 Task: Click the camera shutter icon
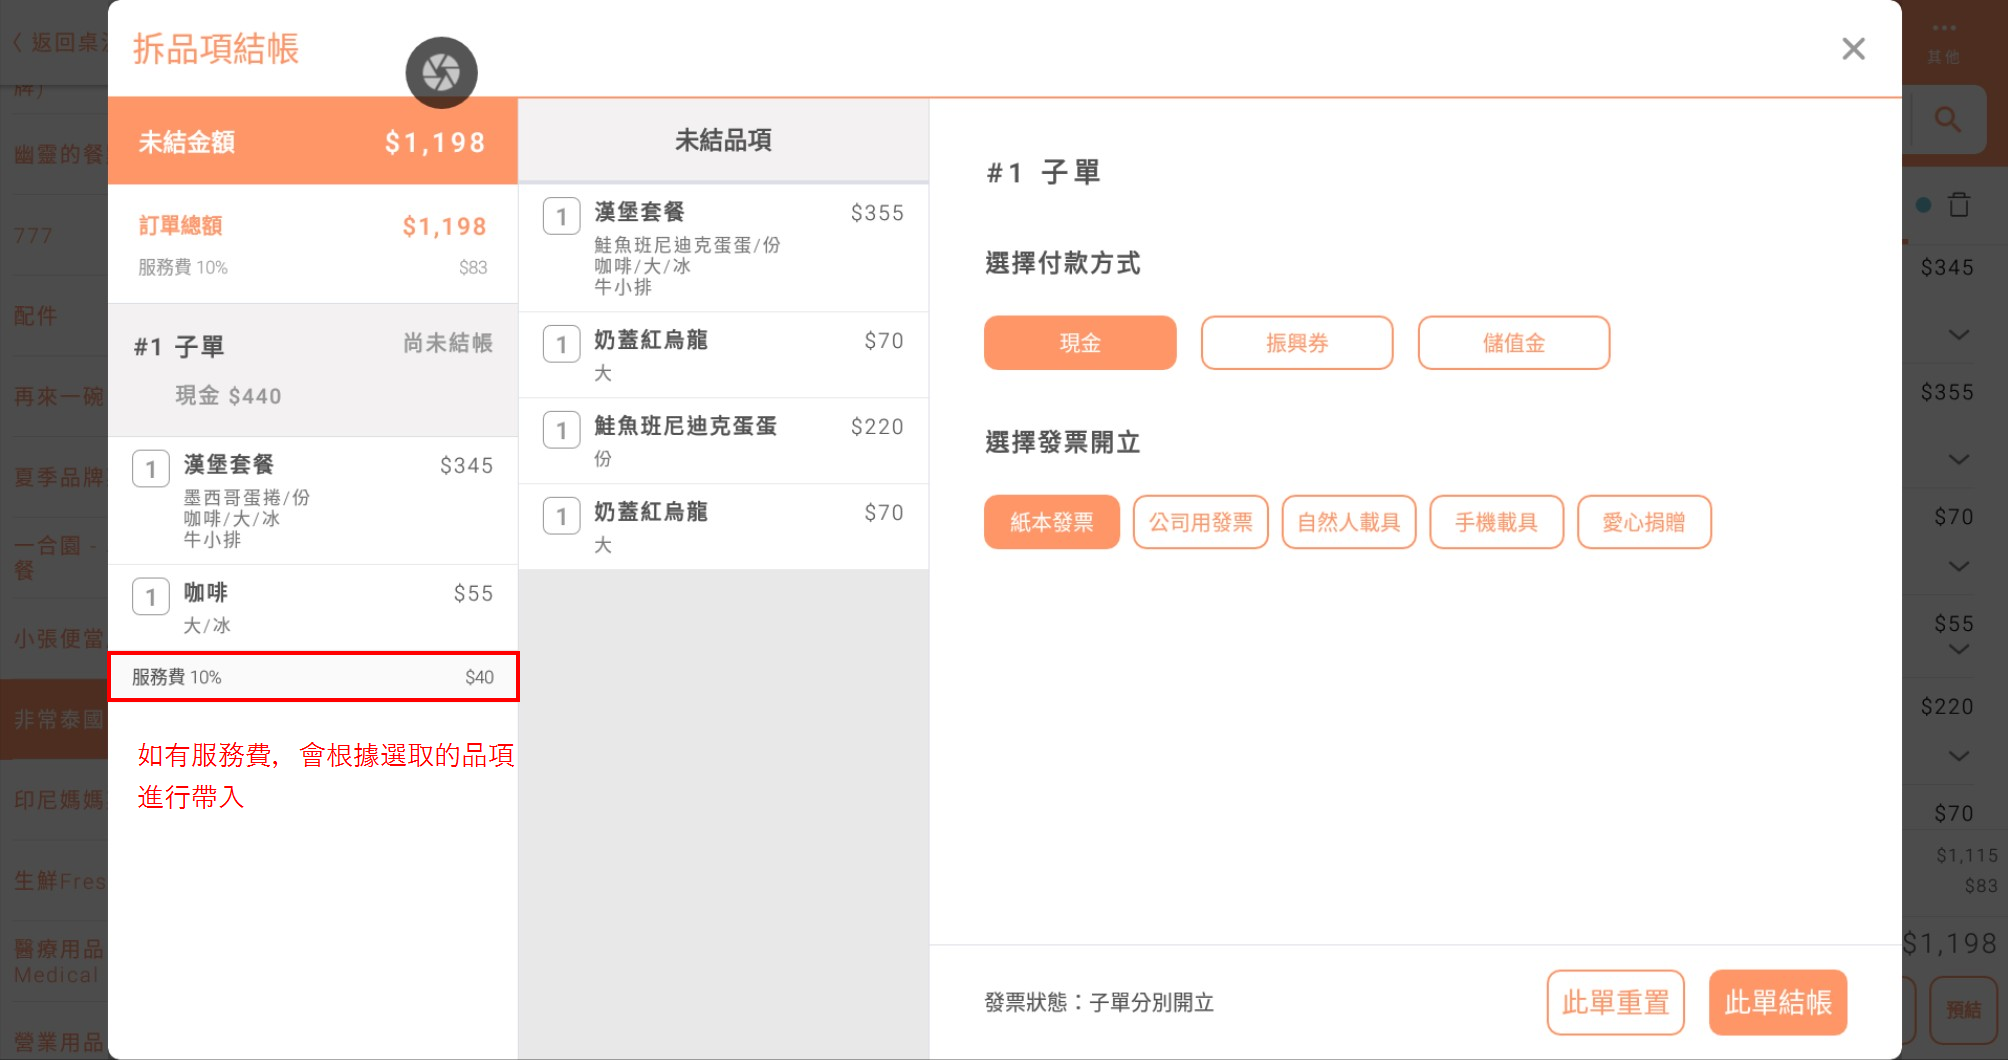(441, 73)
